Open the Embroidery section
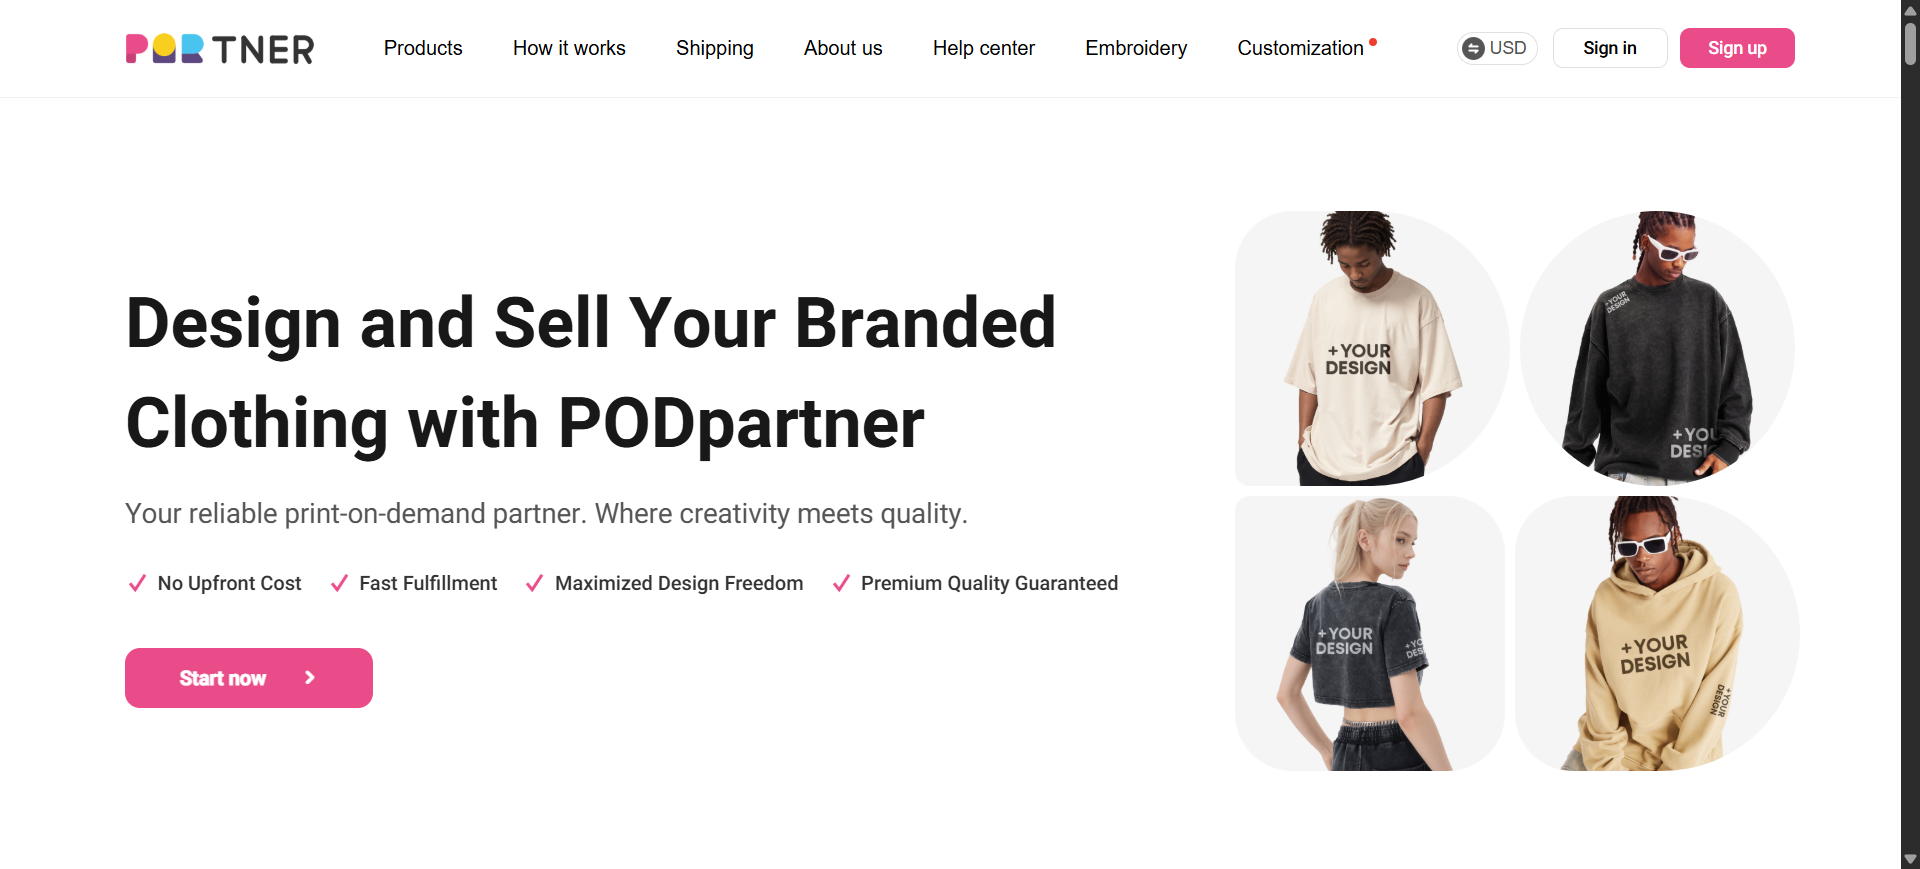The width and height of the screenshot is (1920, 869). point(1136,48)
